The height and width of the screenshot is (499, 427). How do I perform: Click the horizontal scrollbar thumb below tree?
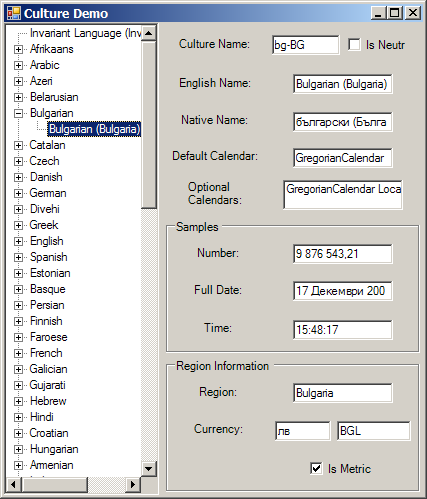point(55,484)
